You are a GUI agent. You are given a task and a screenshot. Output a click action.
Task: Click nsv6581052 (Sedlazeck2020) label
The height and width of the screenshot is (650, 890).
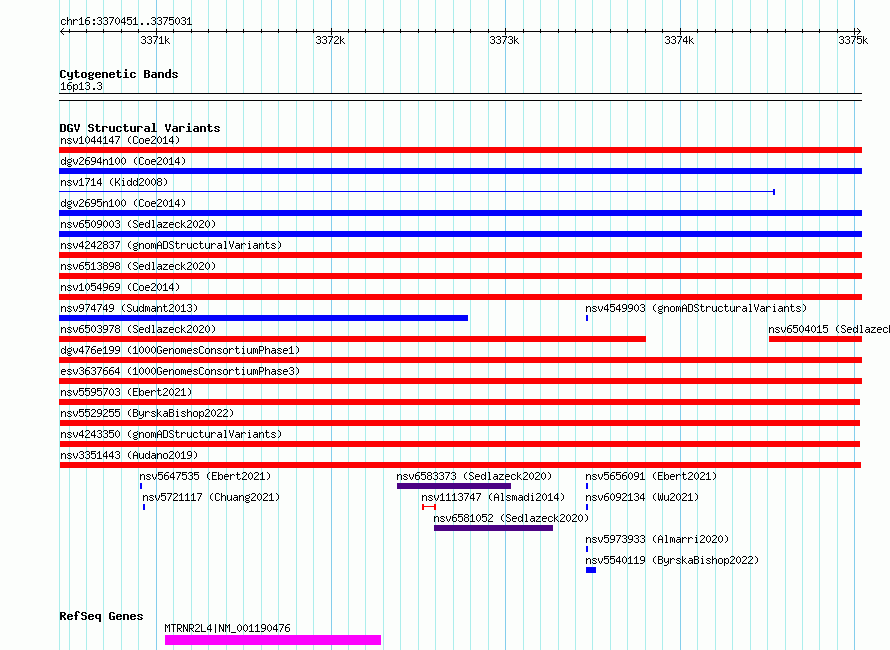pyautogui.click(x=511, y=518)
